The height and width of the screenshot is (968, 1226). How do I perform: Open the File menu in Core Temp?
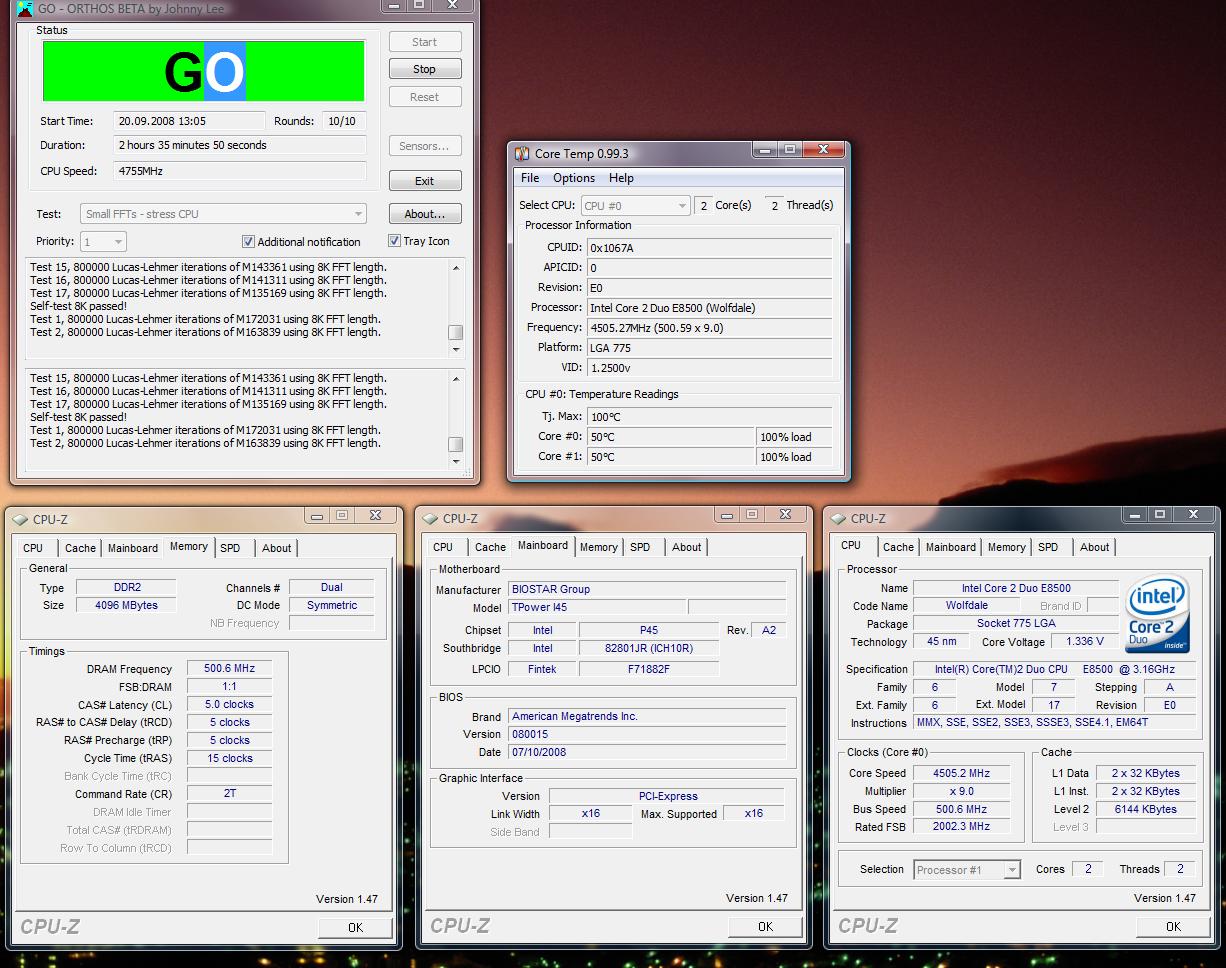(530, 178)
